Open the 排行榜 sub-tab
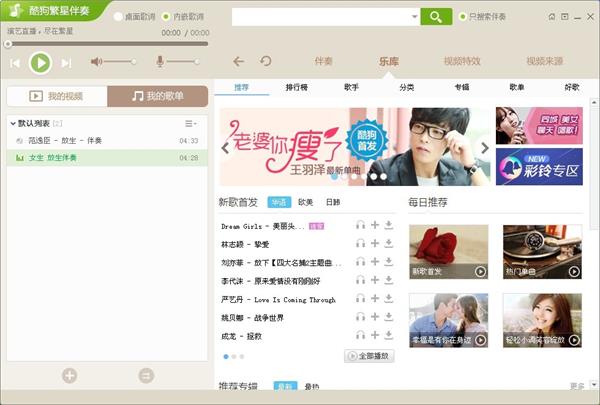This screenshot has height=405, width=600. 296,88
